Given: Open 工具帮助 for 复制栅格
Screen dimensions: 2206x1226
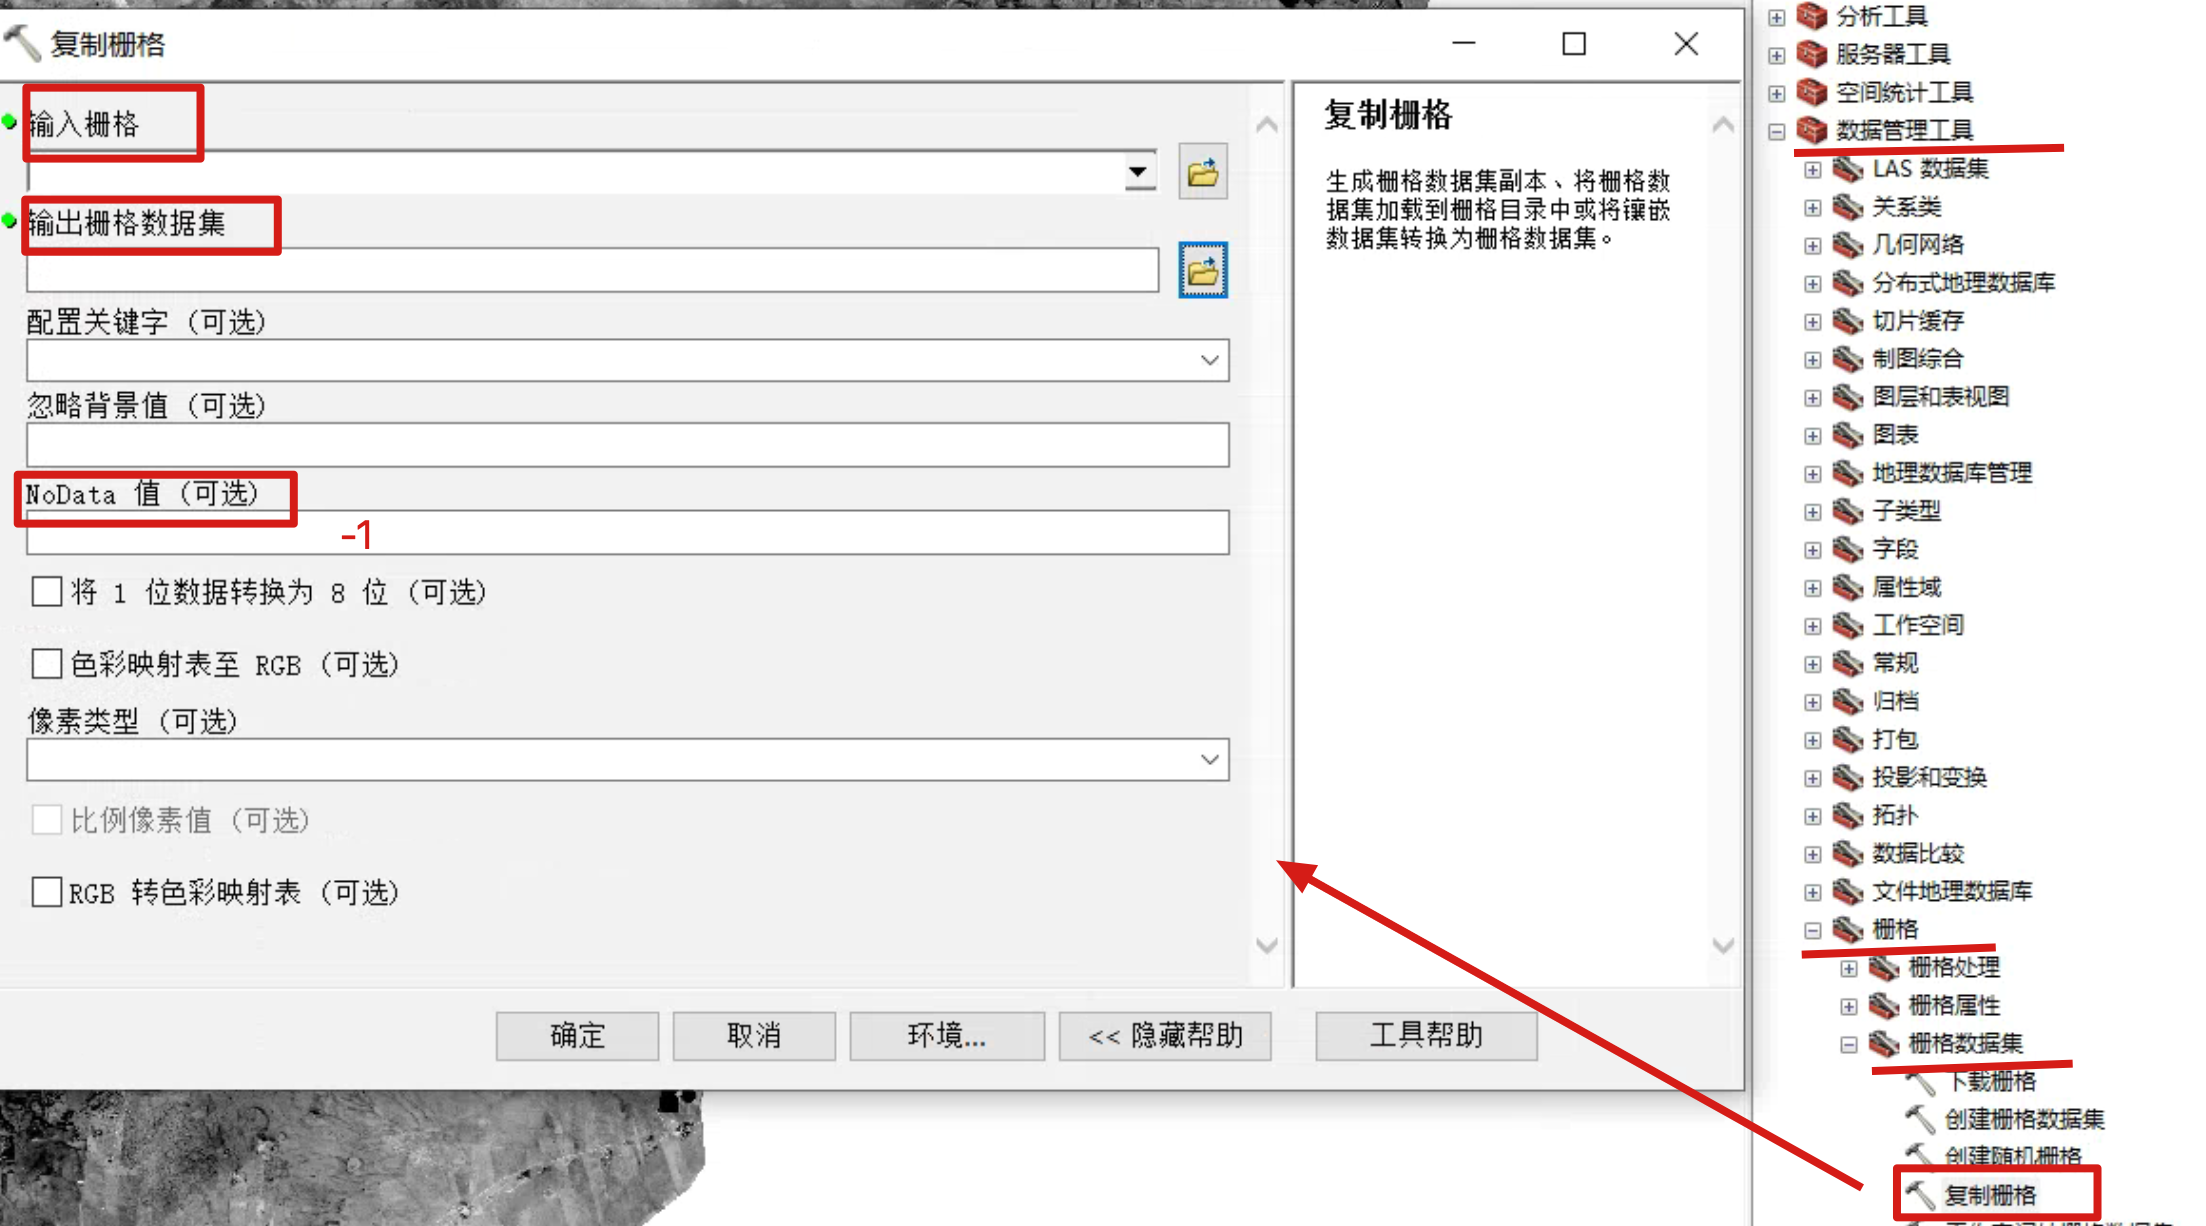Looking at the screenshot, I should tap(1426, 1036).
